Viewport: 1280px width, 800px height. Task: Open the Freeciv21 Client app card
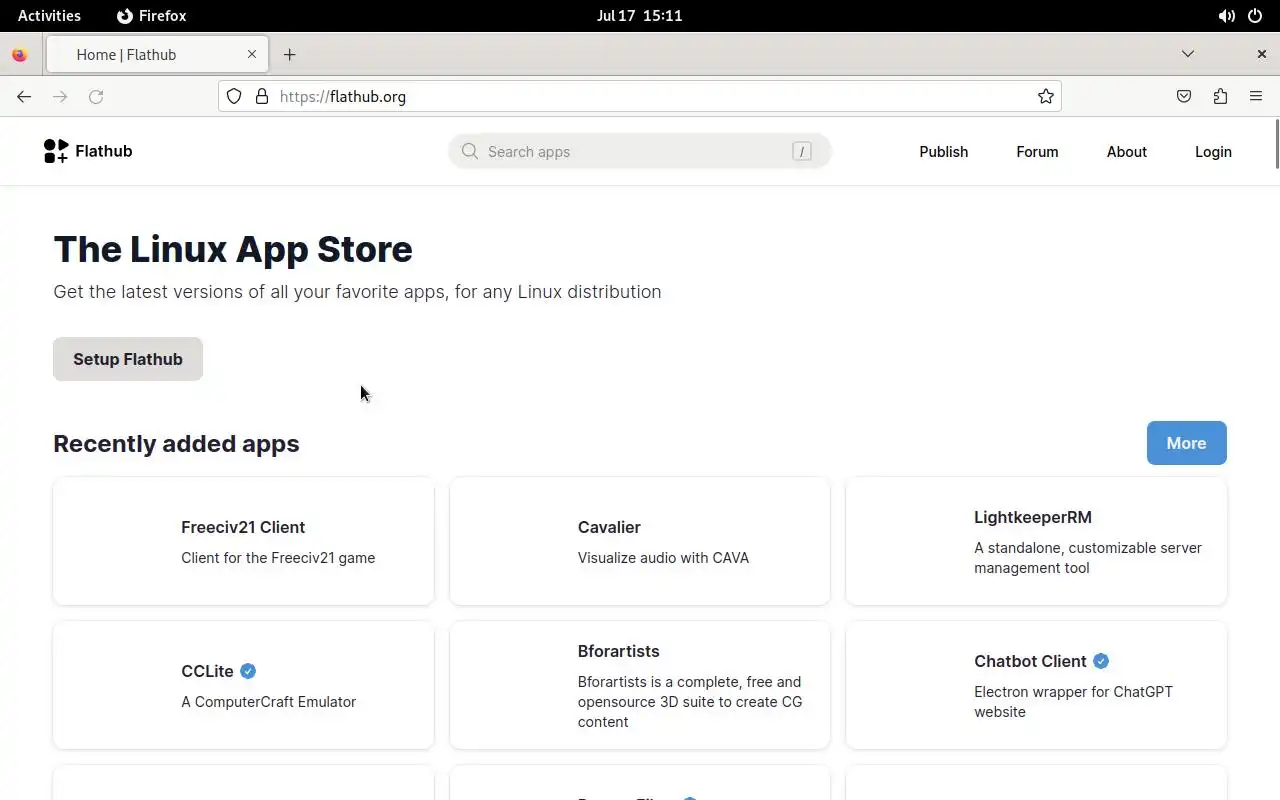tap(243, 541)
